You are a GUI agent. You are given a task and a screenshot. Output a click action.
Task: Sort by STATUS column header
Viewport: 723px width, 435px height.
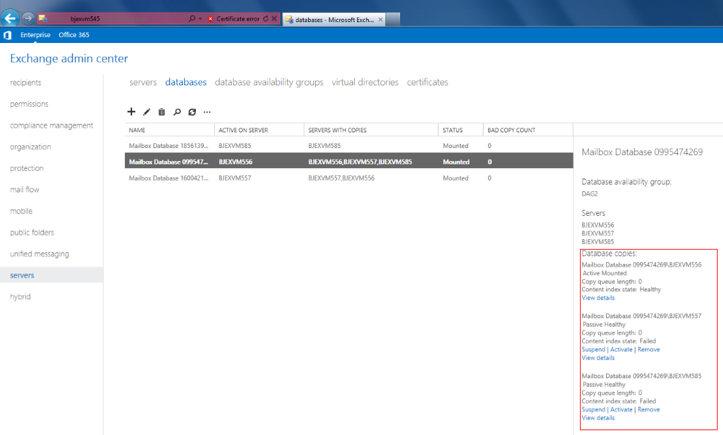(461, 130)
